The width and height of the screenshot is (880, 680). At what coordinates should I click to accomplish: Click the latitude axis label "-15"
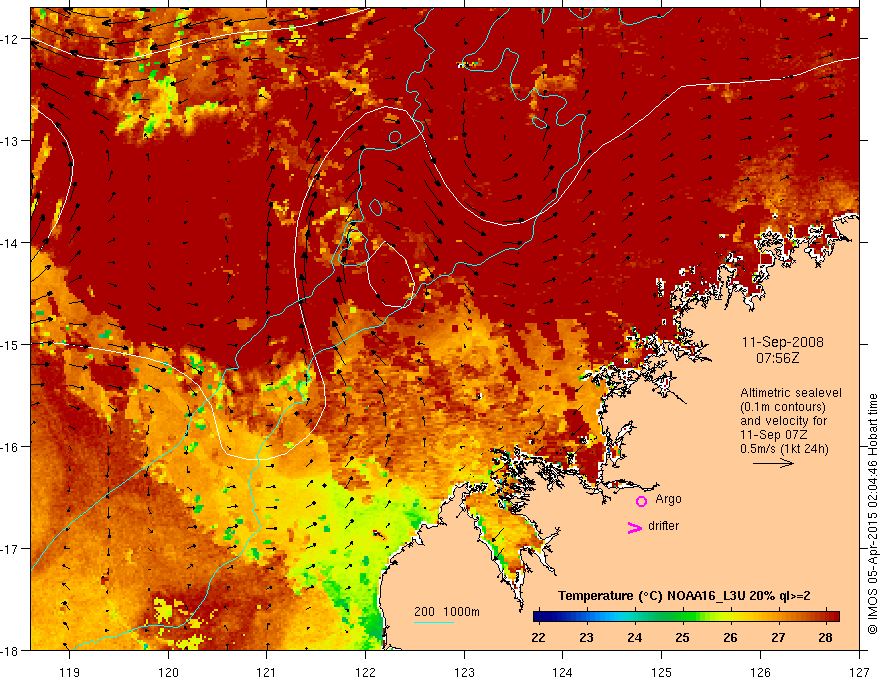pyautogui.click(x=11, y=344)
